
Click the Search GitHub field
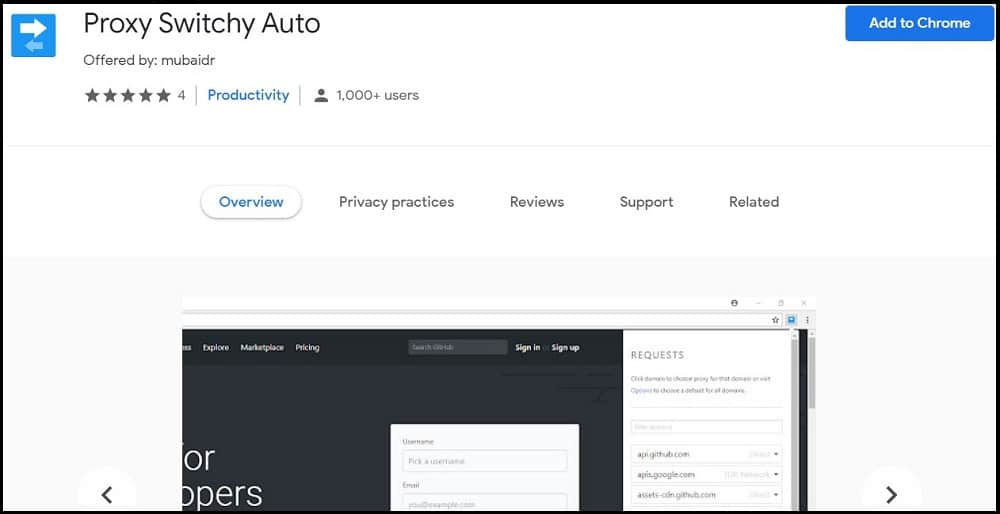point(458,348)
